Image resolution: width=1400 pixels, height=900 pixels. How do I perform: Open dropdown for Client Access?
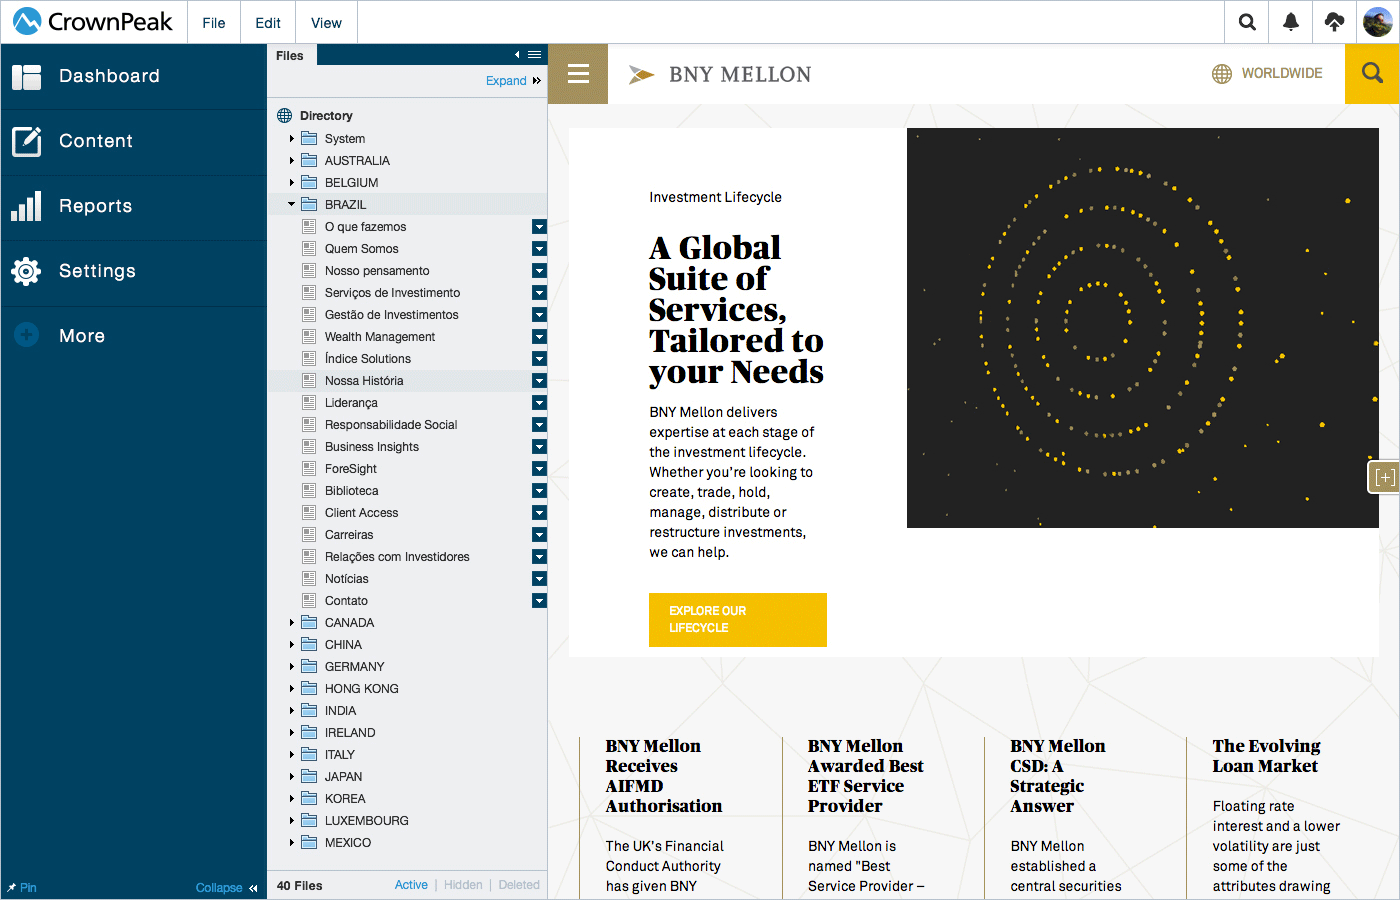pyautogui.click(x=539, y=513)
